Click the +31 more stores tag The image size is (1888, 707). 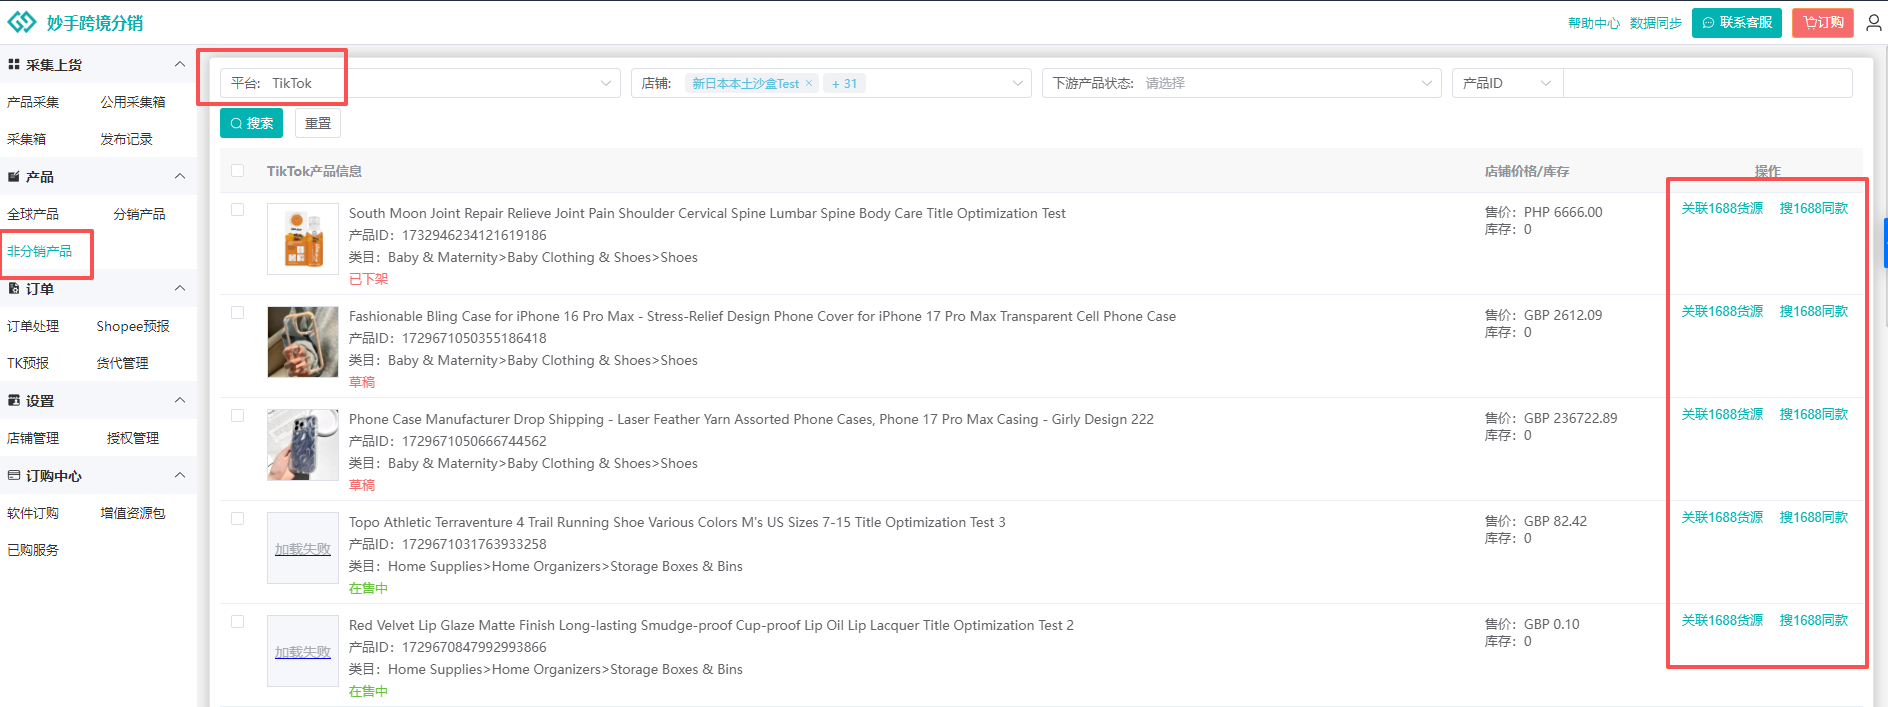(844, 83)
